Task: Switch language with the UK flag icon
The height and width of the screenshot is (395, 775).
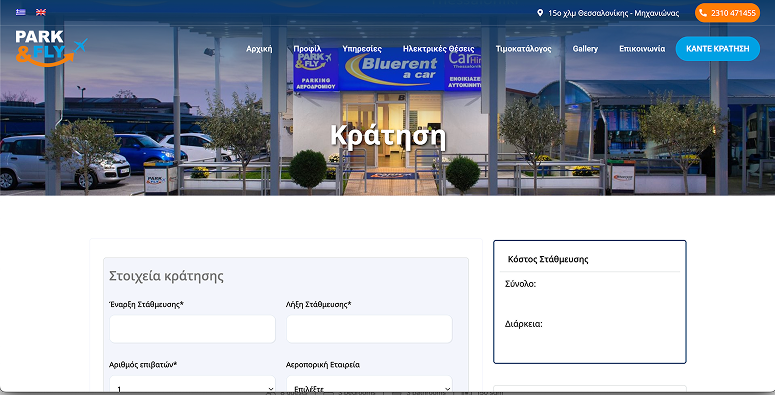Action: (x=41, y=12)
